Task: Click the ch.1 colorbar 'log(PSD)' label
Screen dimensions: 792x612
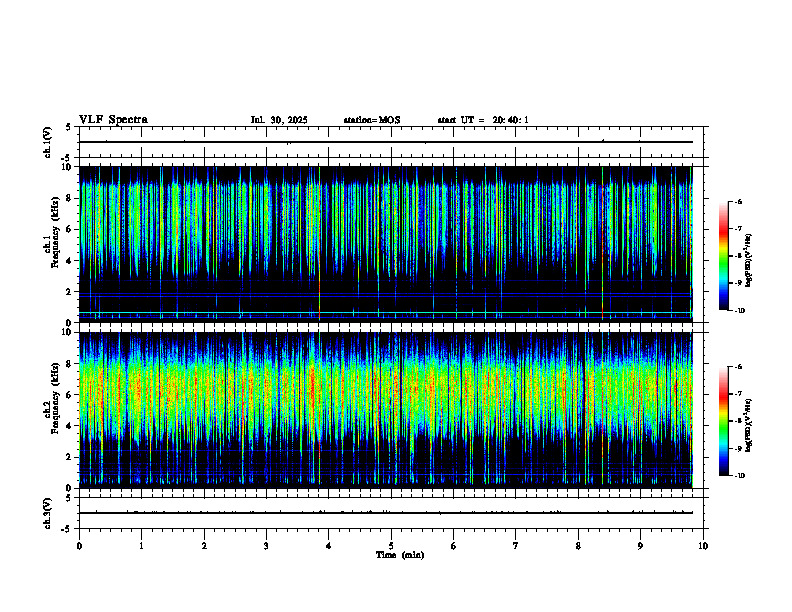Action: point(749,261)
